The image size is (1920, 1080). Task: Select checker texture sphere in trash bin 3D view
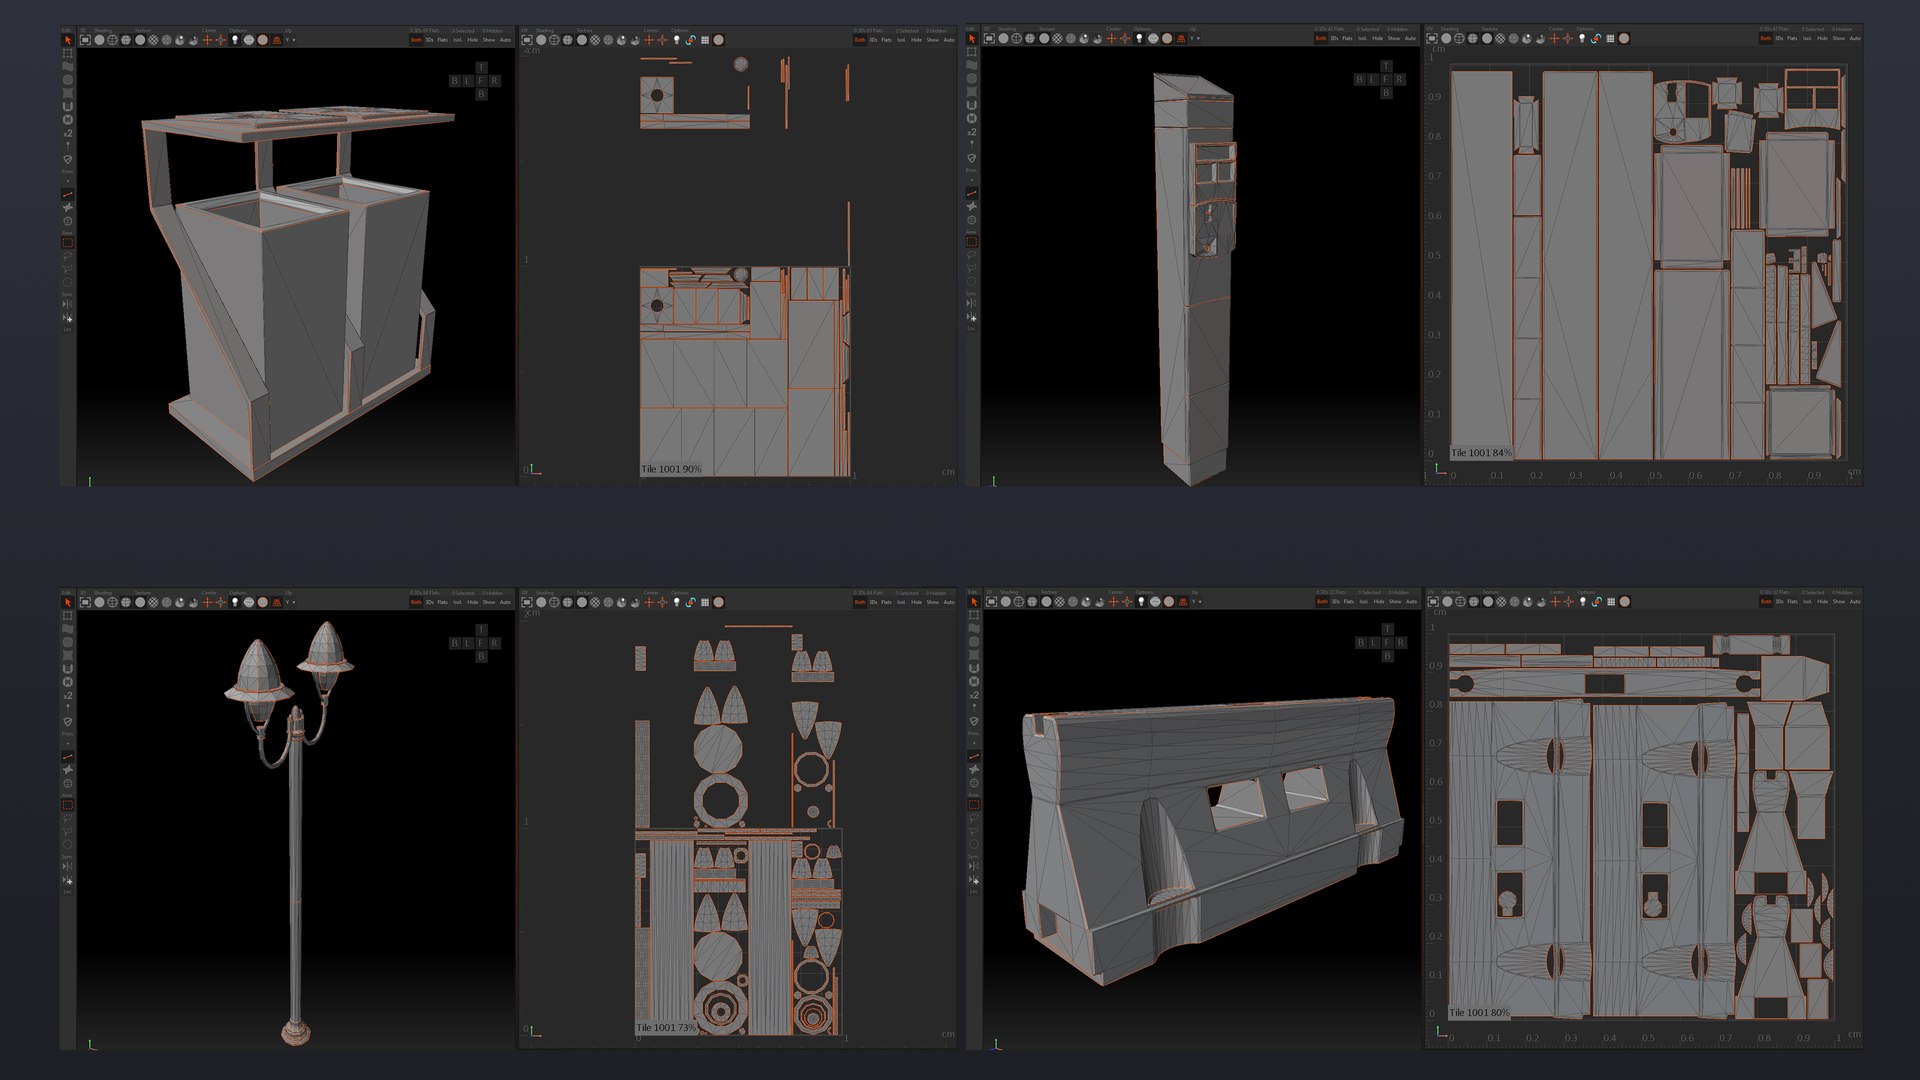coord(154,40)
